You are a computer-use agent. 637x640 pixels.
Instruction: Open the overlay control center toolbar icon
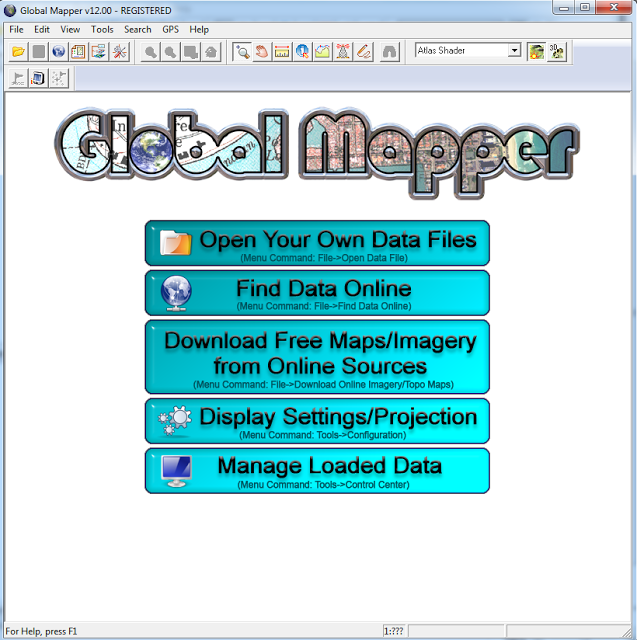click(x=79, y=52)
